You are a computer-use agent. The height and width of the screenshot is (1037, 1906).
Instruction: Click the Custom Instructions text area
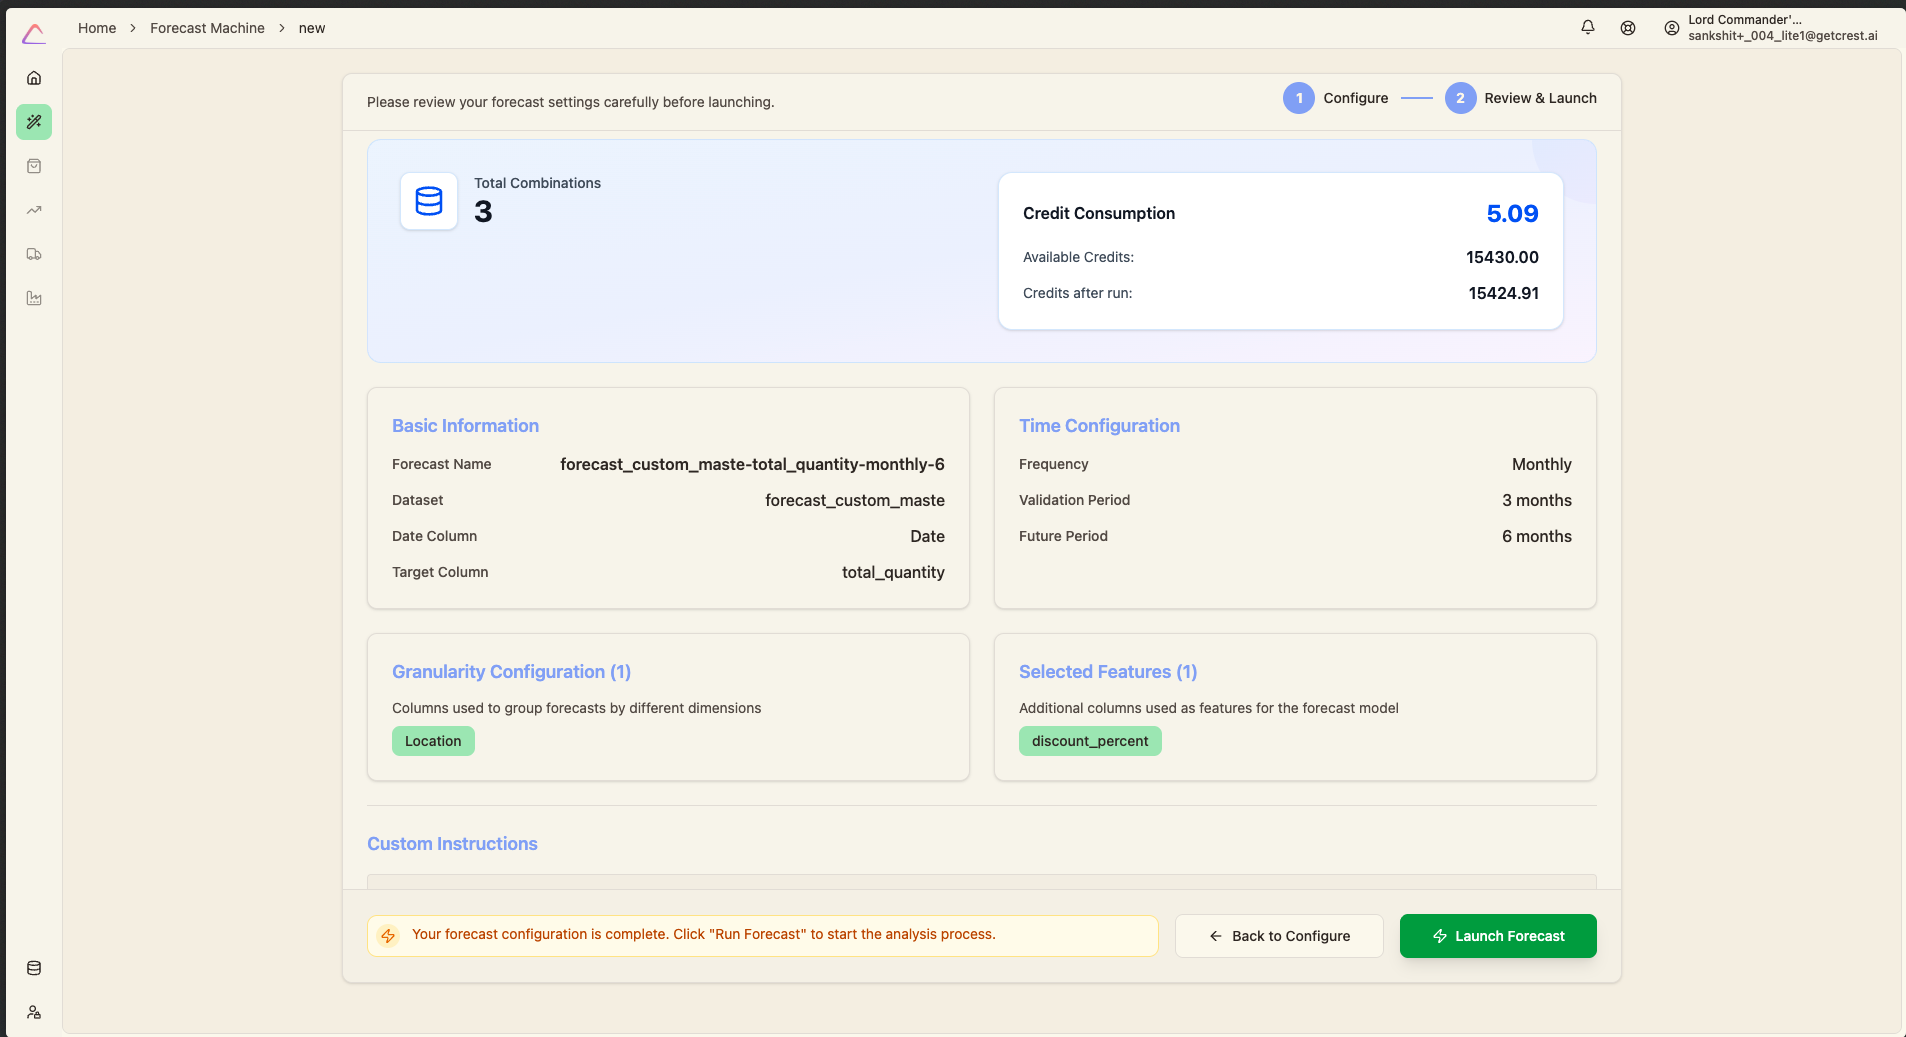982,882
